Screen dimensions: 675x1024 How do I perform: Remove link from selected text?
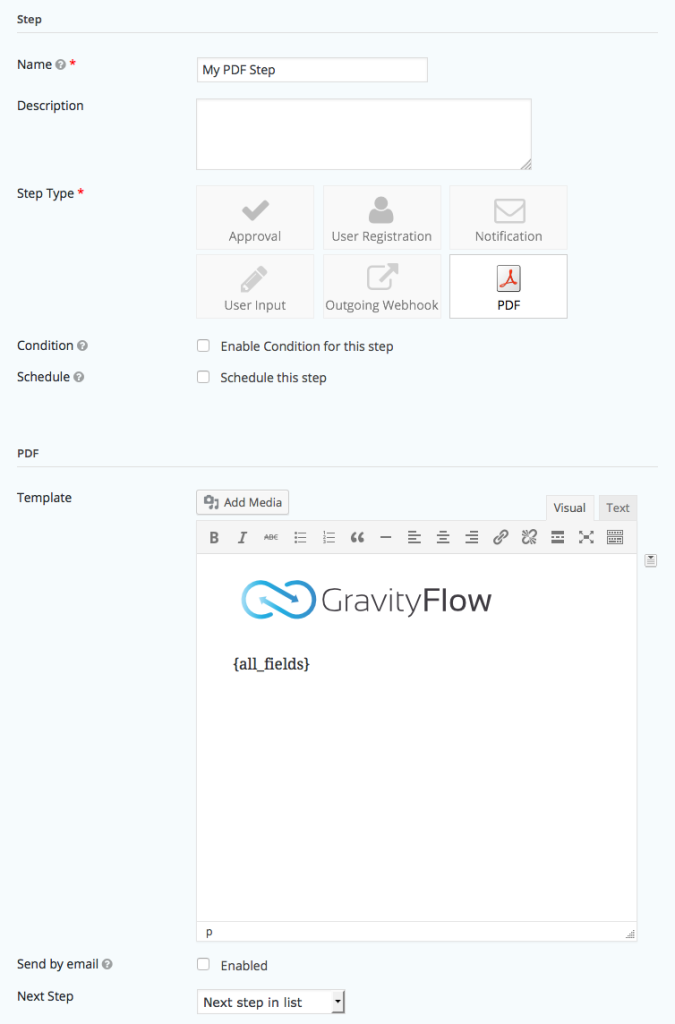coord(529,537)
